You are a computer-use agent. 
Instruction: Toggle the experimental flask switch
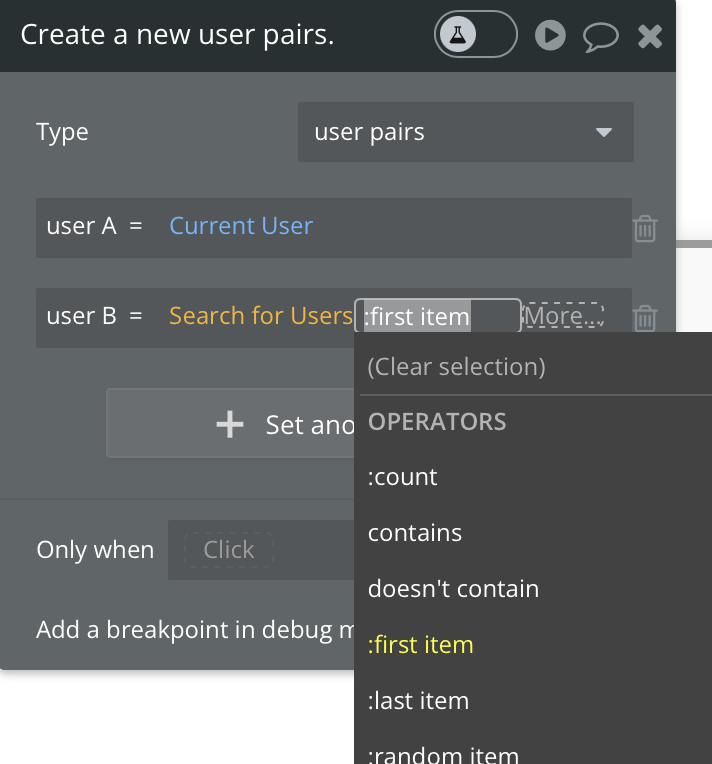[x=475, y=36]
